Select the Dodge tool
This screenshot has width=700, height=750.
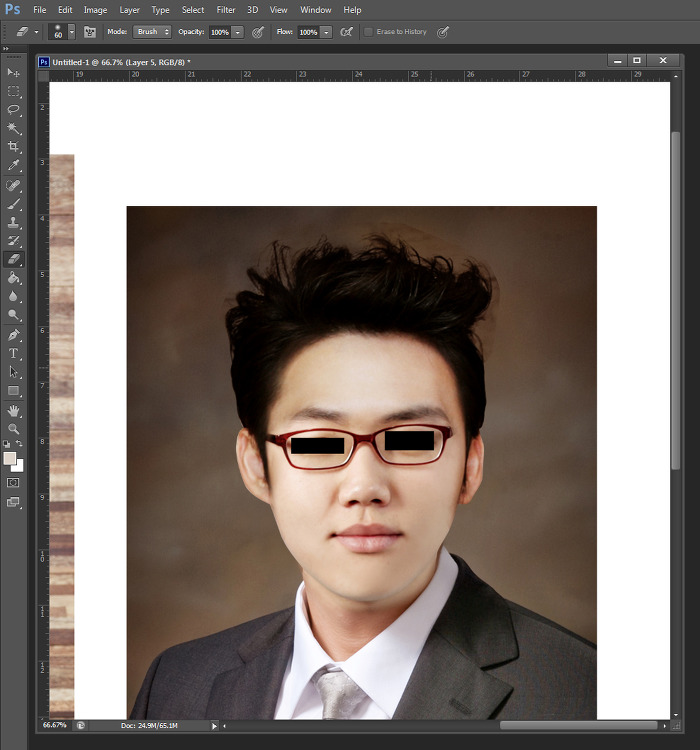point(13,315)
